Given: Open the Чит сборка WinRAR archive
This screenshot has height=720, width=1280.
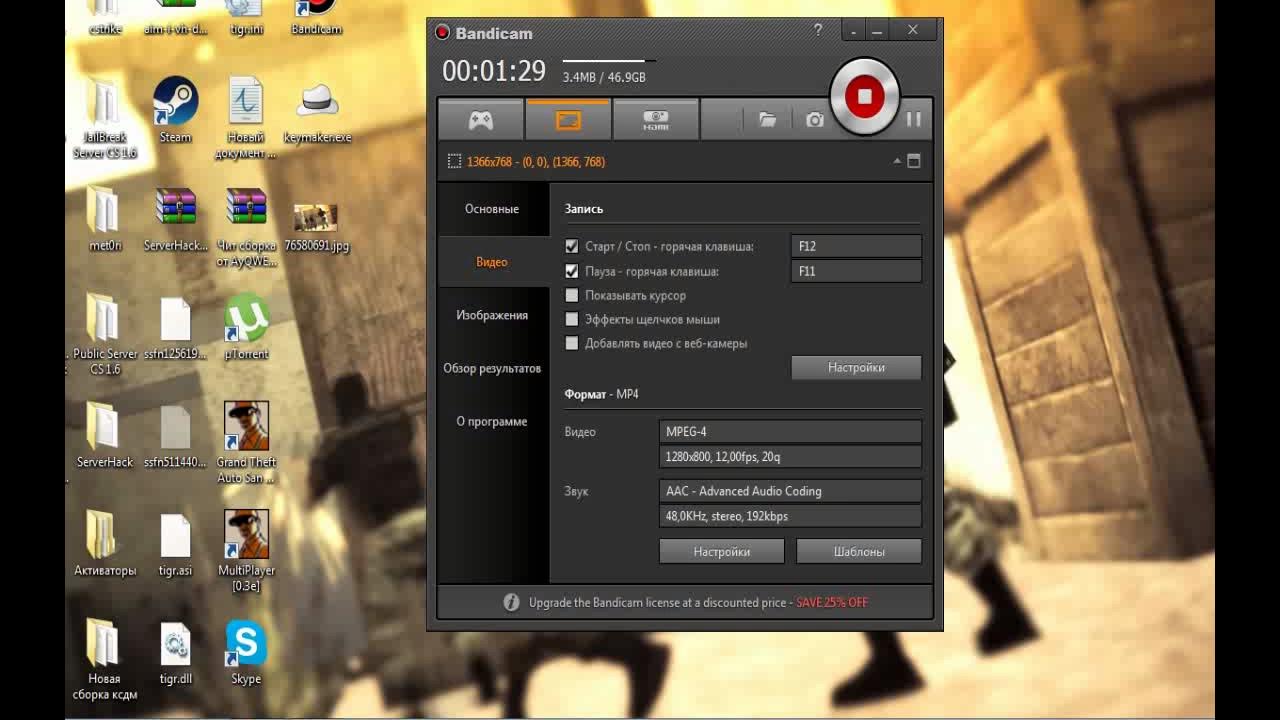Looking at the screenshot, I should tap(245, 227).
